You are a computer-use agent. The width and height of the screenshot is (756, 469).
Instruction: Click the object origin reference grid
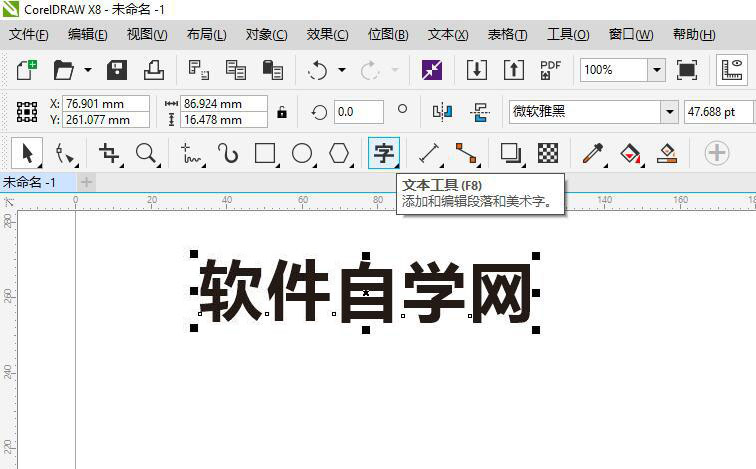coord(27,111)
